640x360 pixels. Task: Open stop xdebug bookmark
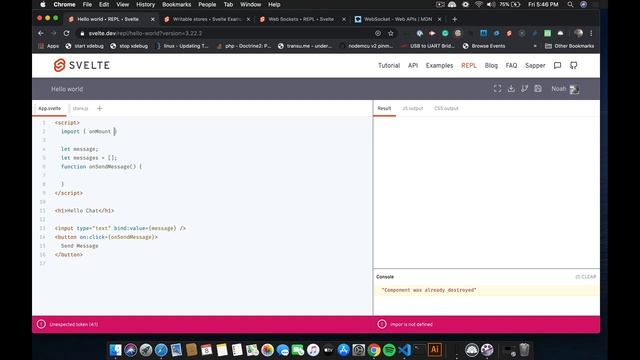(x=129, y=46)
